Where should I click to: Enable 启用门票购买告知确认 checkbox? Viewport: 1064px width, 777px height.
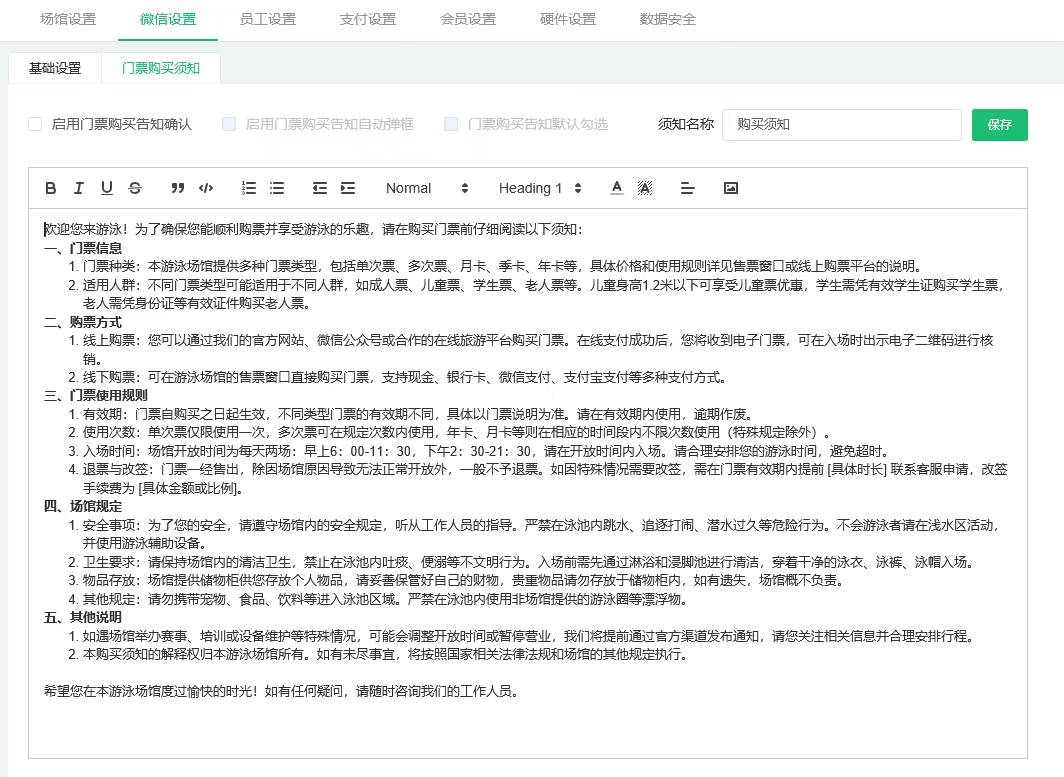coord(35,124)
